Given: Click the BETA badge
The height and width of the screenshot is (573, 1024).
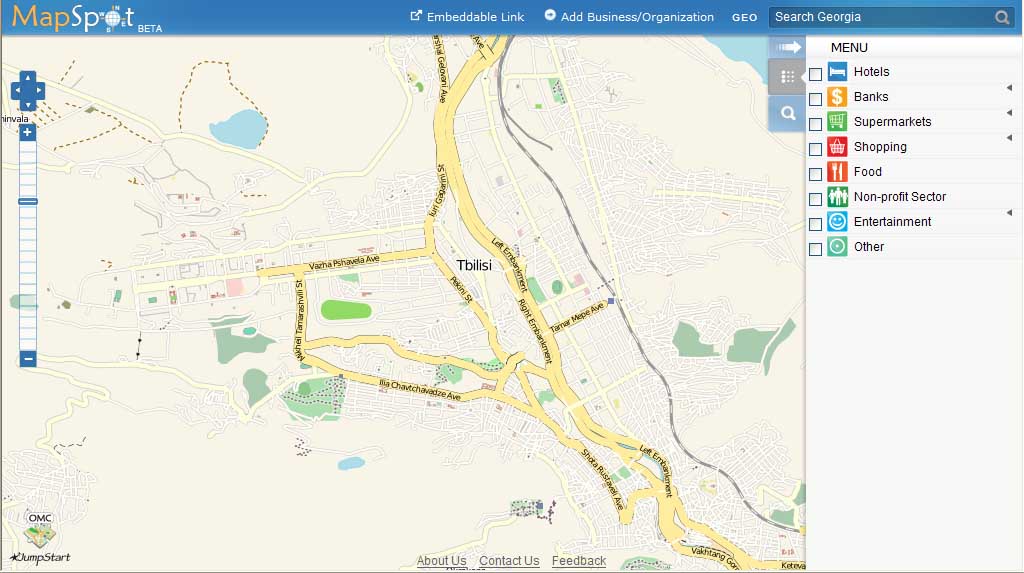Looking at the screenshot, I should point(150,29).
